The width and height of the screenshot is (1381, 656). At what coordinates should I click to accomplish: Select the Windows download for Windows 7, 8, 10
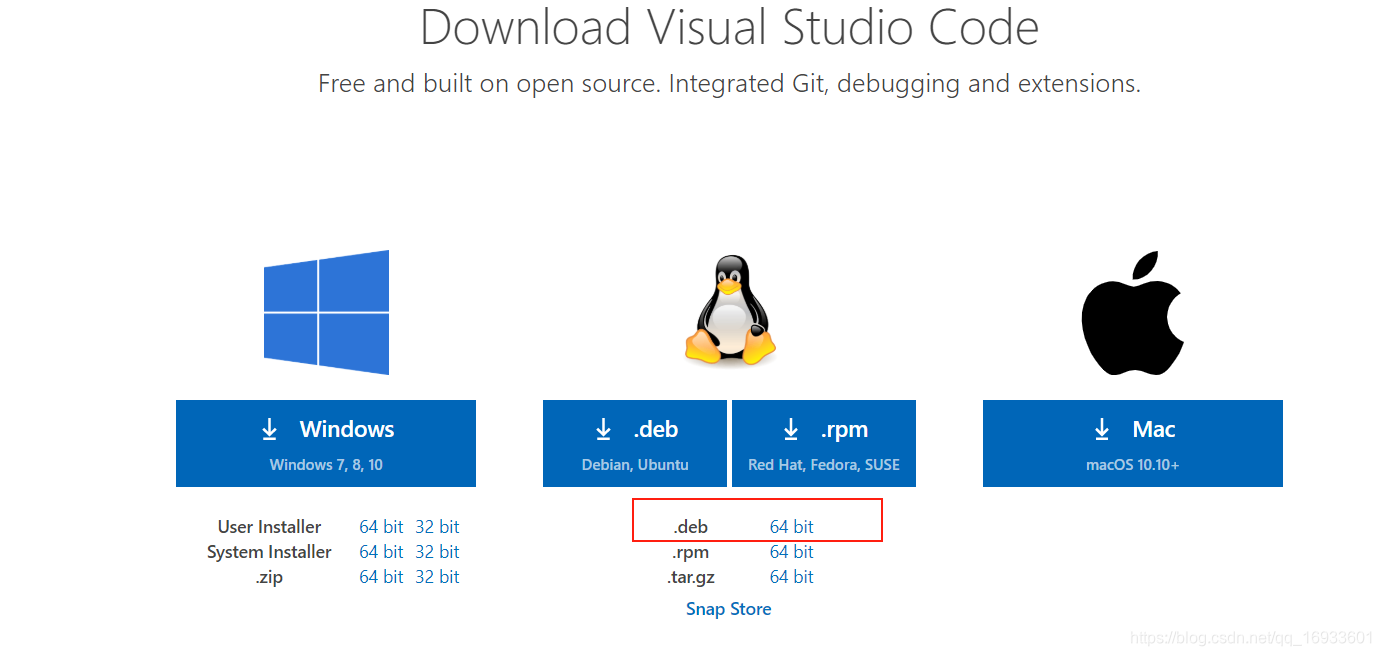(x=326, y=443)
